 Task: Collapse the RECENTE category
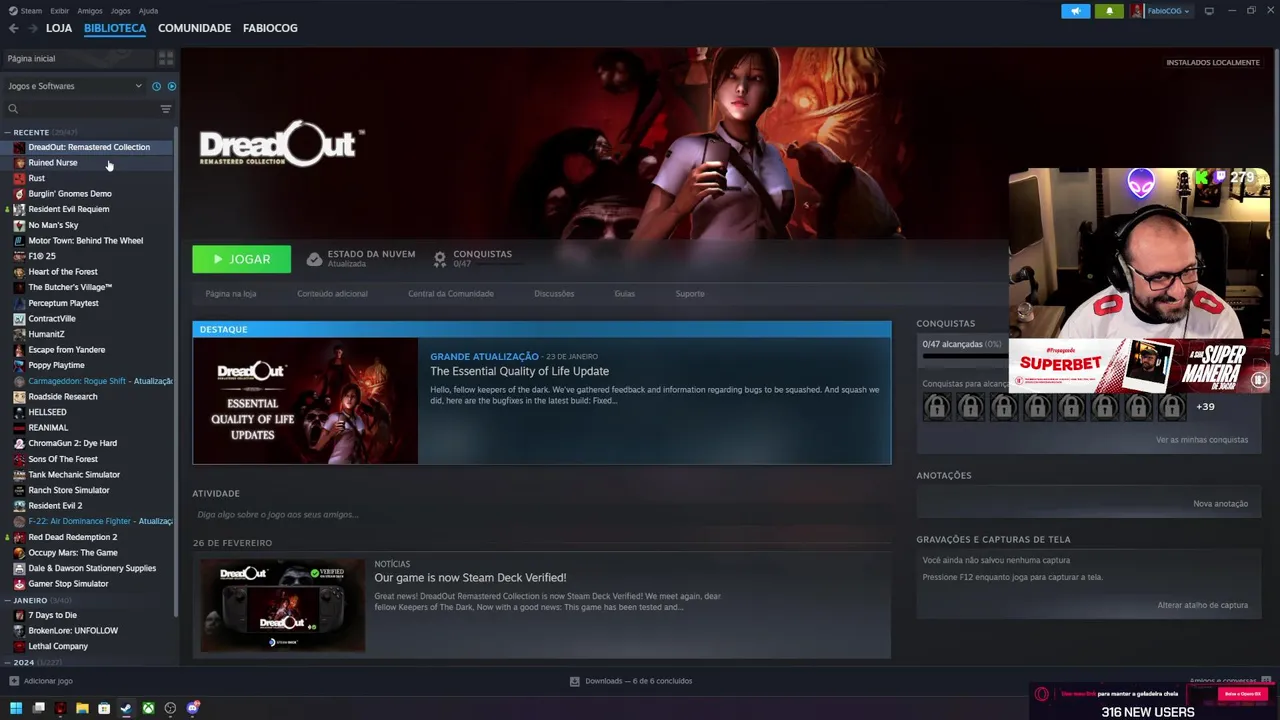click(x=7, y=132)
